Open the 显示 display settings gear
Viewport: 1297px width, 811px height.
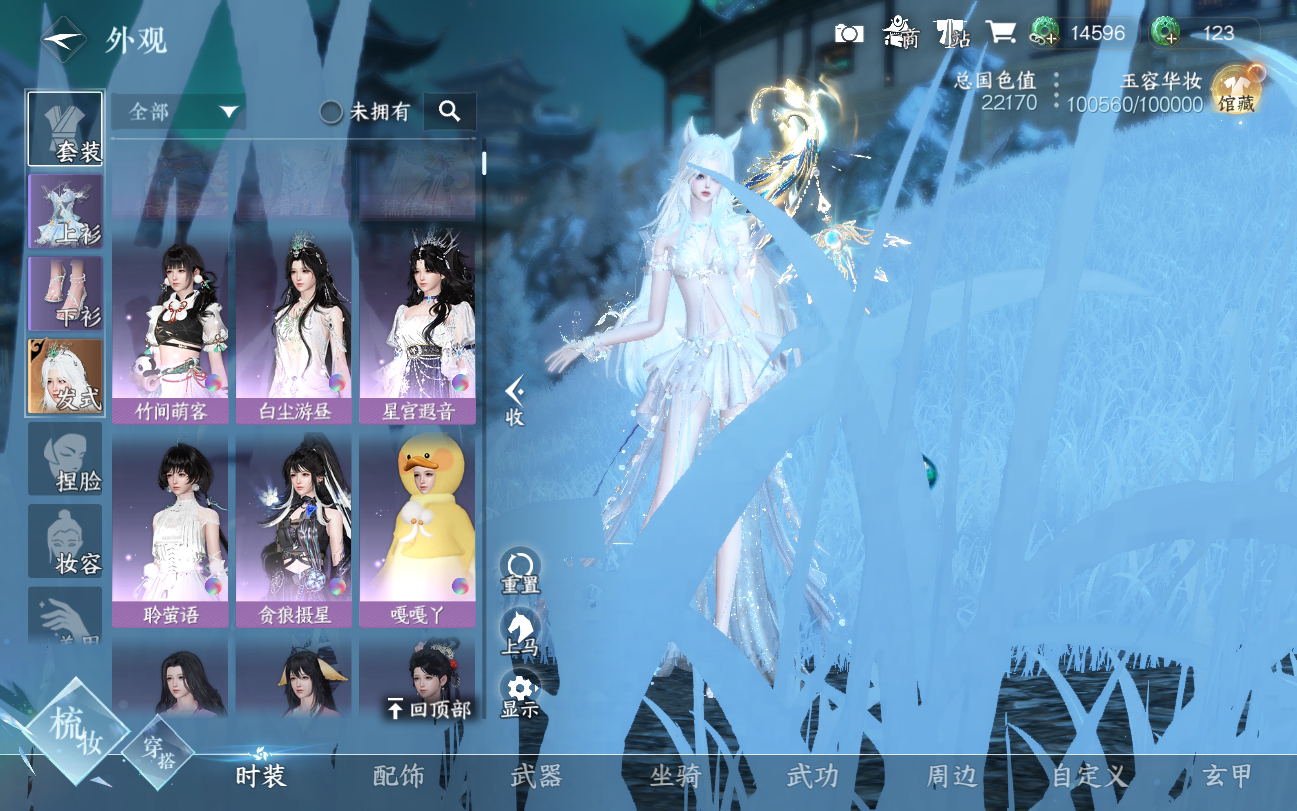tap(520, 696)
